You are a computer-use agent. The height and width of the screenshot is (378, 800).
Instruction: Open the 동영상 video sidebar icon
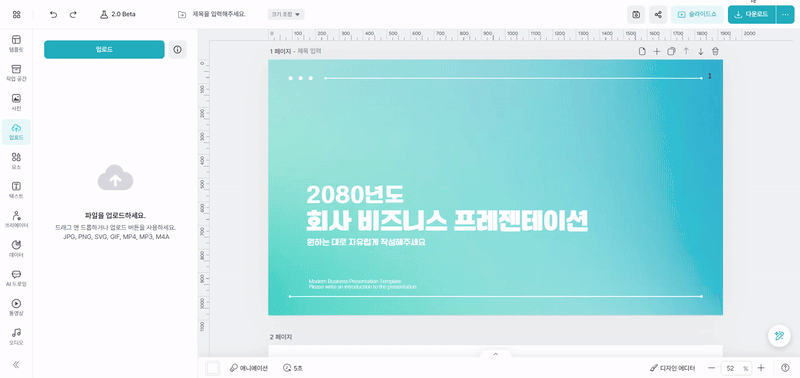click(x=16, y=308)
